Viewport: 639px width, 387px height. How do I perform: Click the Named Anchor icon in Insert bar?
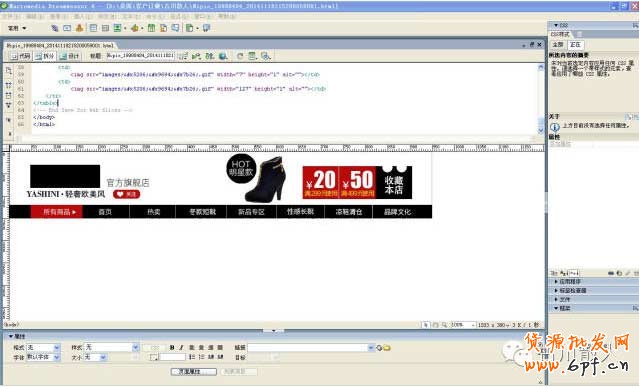click(79, 28)
